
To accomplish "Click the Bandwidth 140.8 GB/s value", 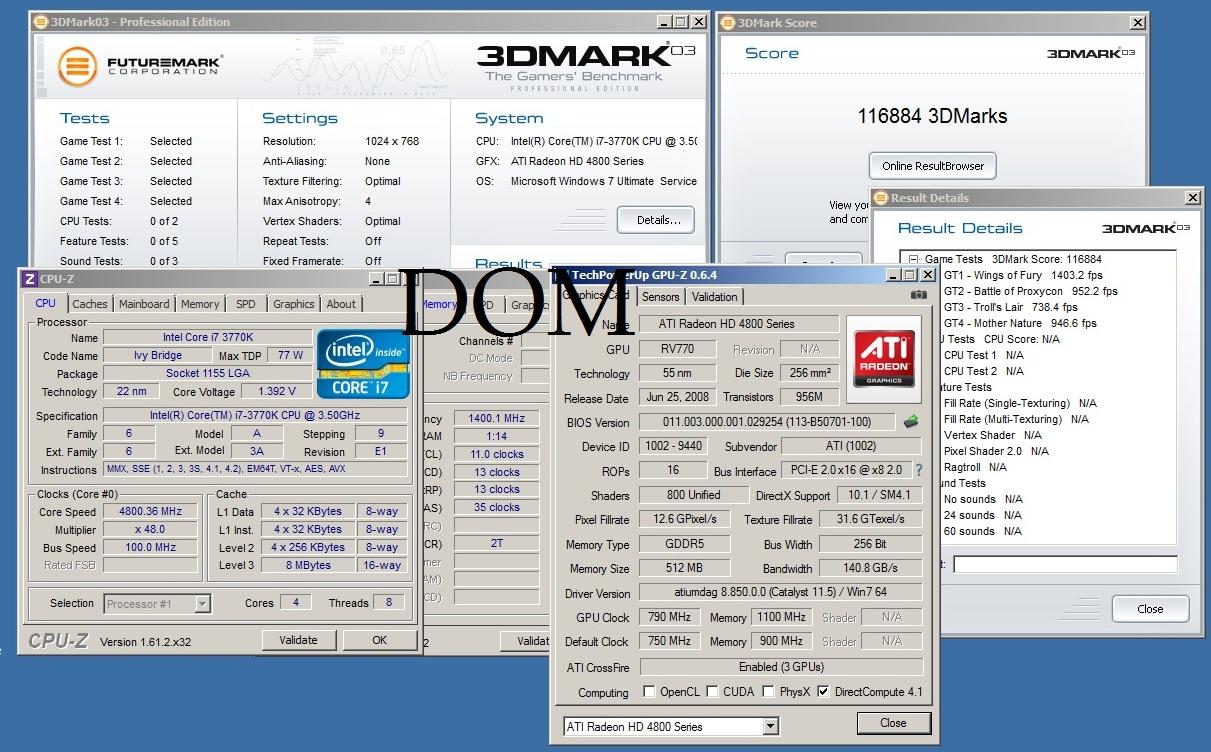I will tap(870, 569).
